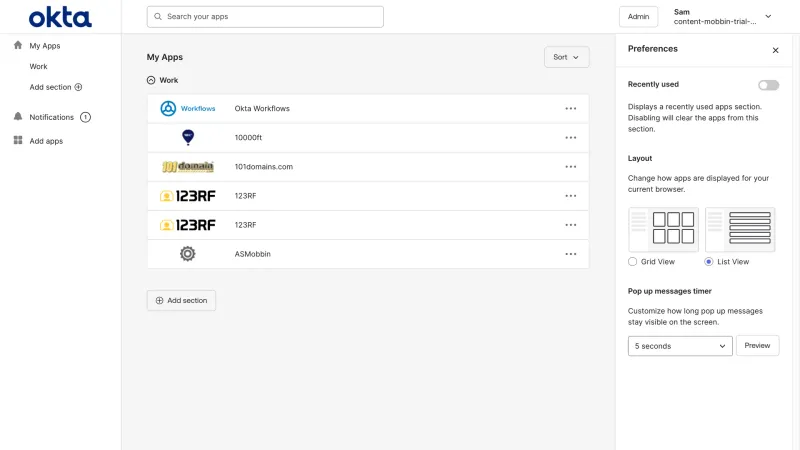This screenshot has width=800, height=450.
Task: Click the My Apps home icon
Action: 18,45
